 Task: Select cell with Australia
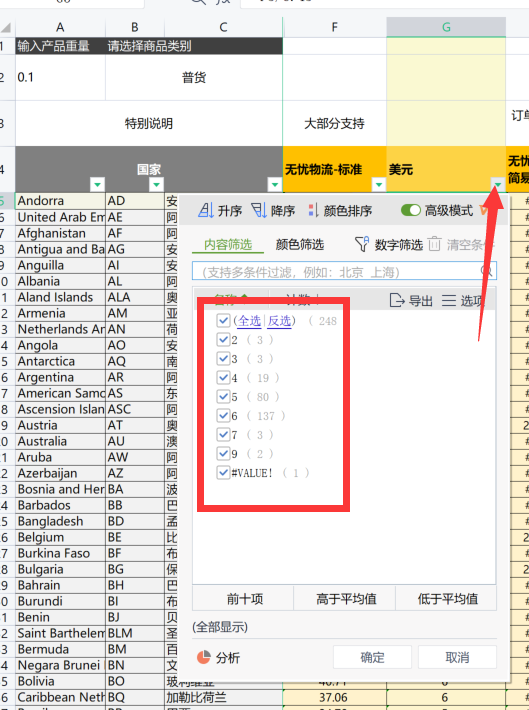pos(60,441)
